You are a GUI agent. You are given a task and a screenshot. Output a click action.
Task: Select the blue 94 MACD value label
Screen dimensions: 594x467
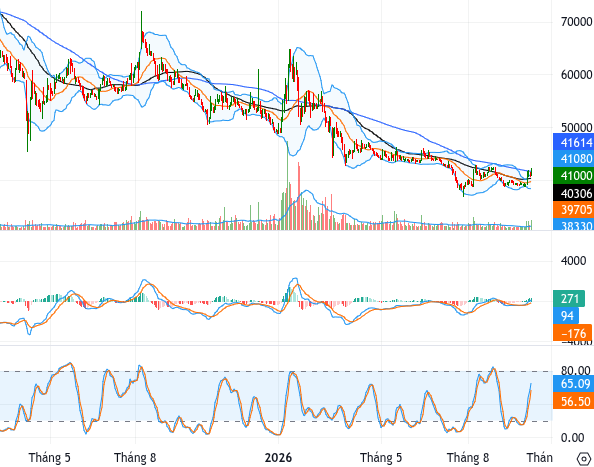tap(566, 315)
